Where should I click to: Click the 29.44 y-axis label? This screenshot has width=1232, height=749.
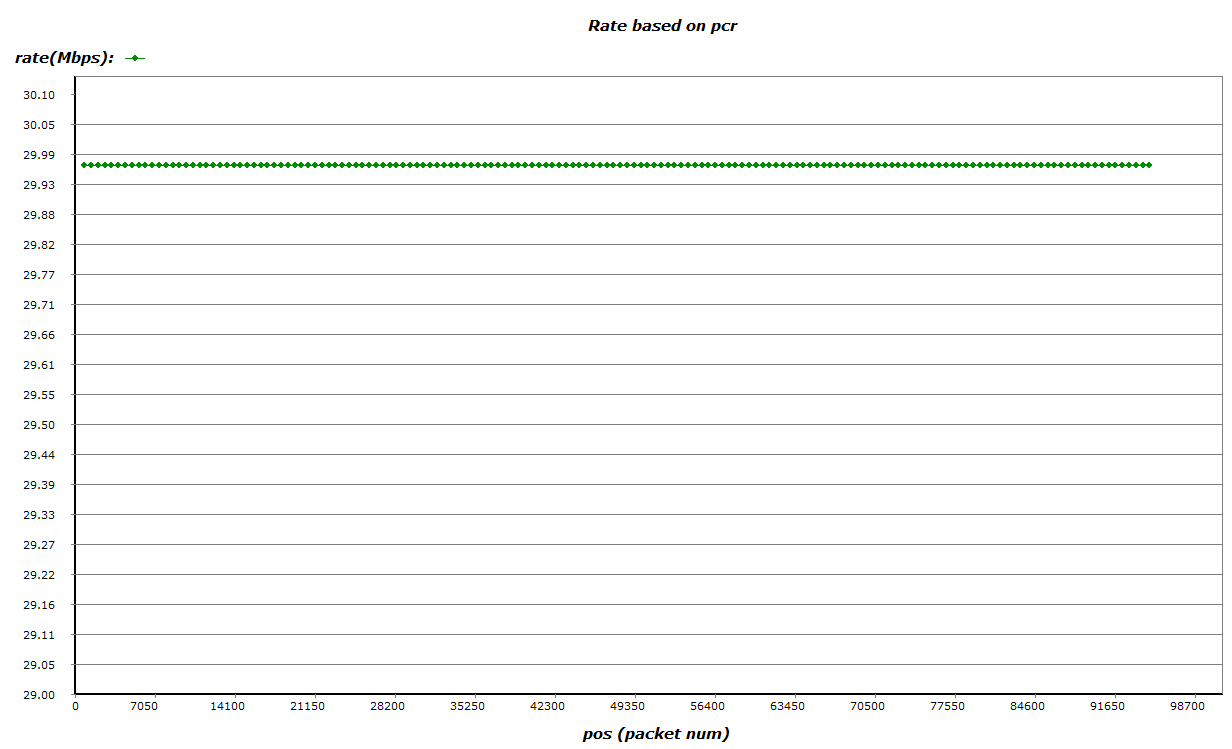[39, 455]
